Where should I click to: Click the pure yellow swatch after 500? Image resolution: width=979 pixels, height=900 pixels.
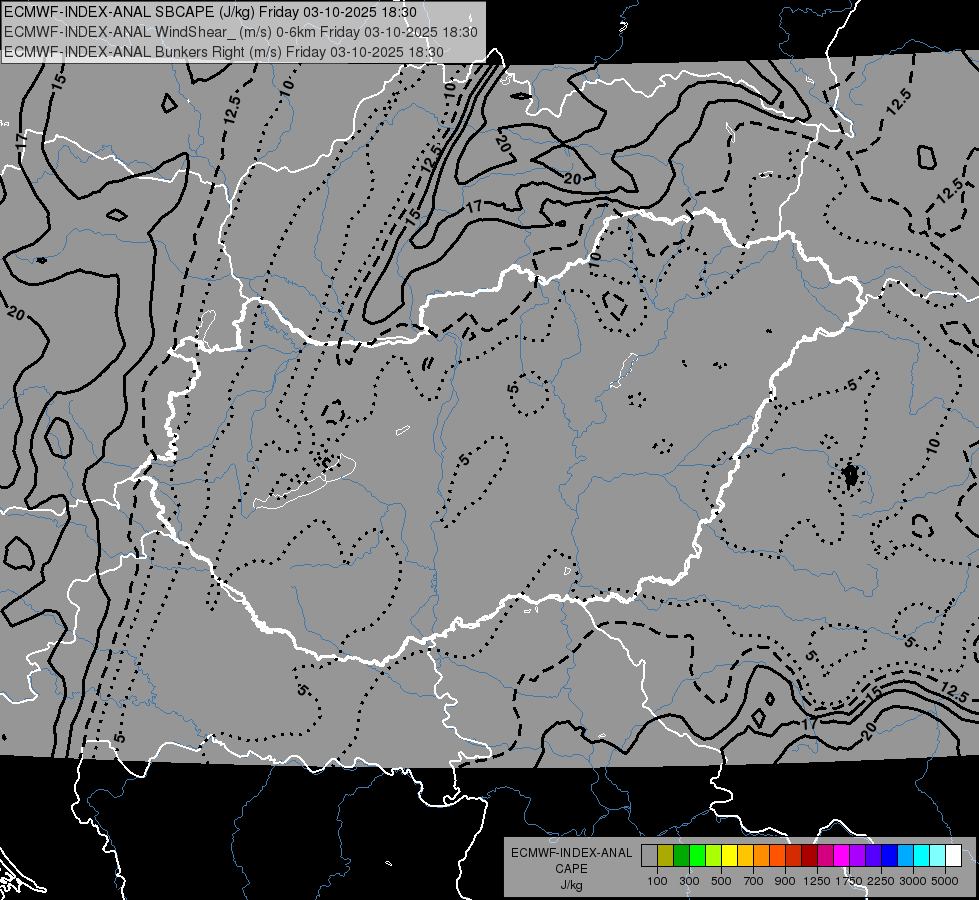(x=729, y=856)
